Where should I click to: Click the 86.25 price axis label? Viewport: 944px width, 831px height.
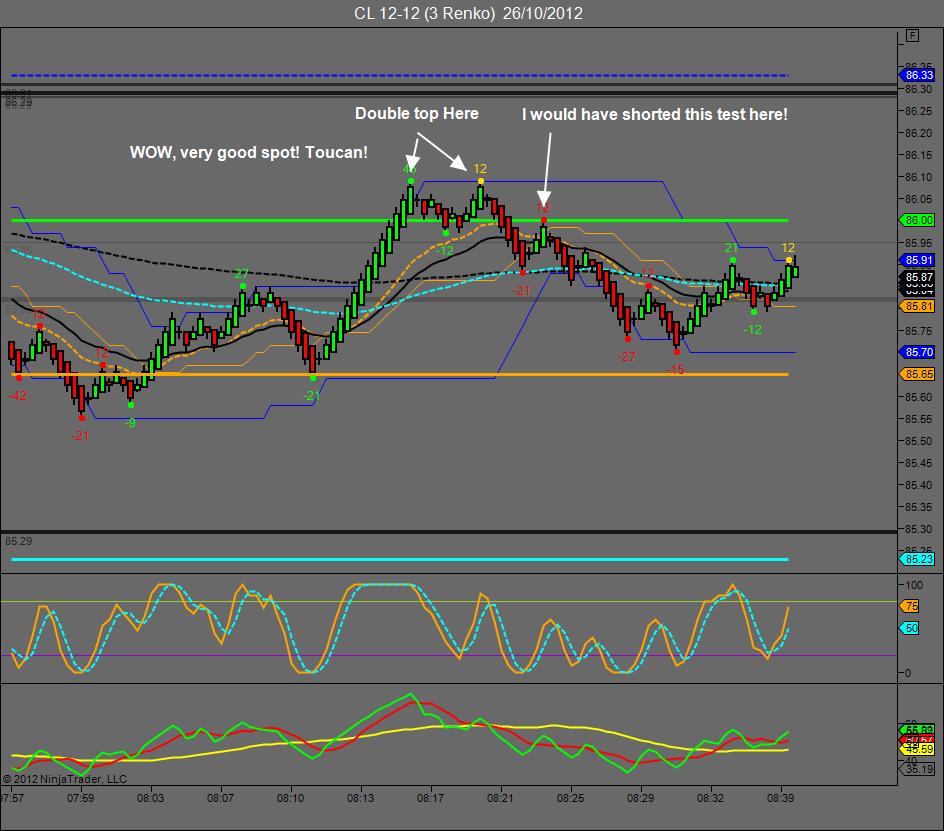918,111
